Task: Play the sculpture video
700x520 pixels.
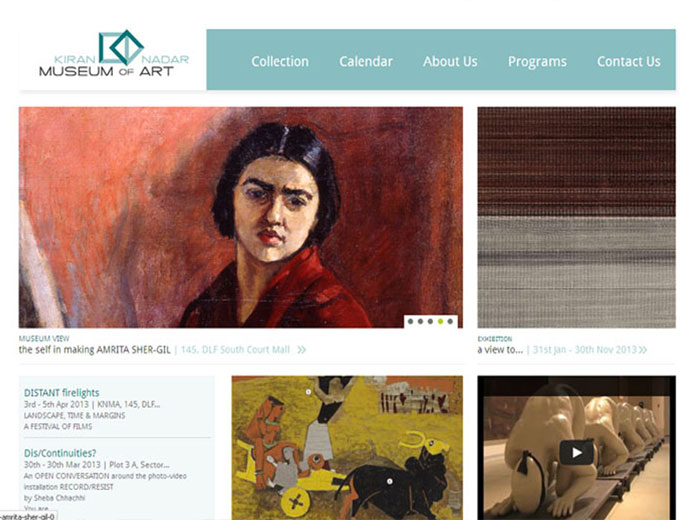Action: coord(576,452)
